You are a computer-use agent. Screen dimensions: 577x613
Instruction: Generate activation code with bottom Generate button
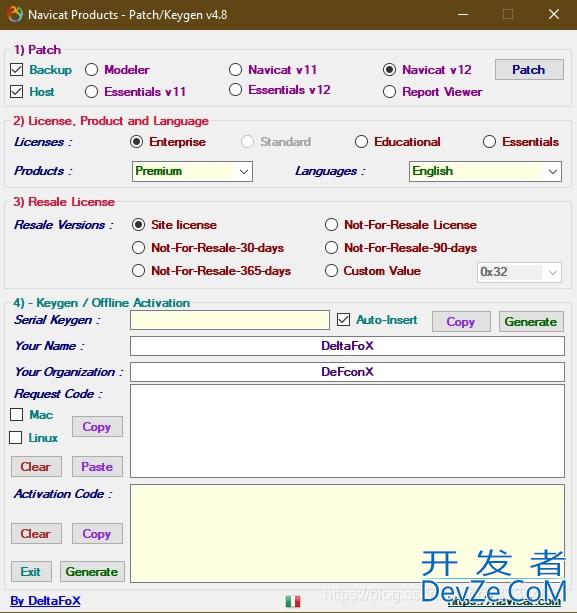coord(92,572)
